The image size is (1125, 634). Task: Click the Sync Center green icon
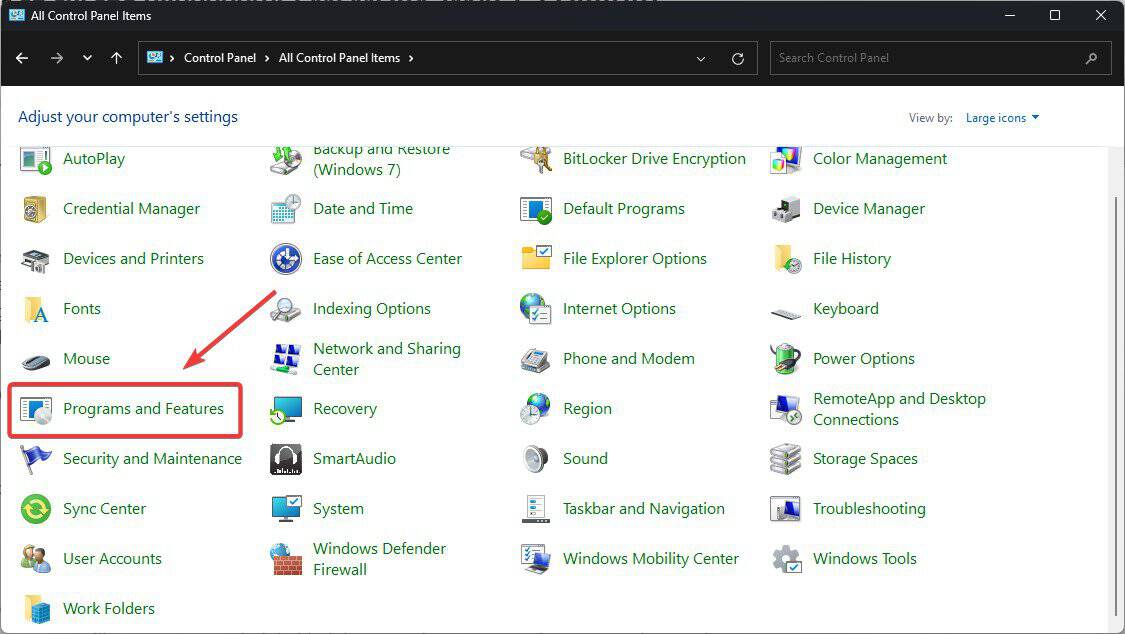coord(35,509)
